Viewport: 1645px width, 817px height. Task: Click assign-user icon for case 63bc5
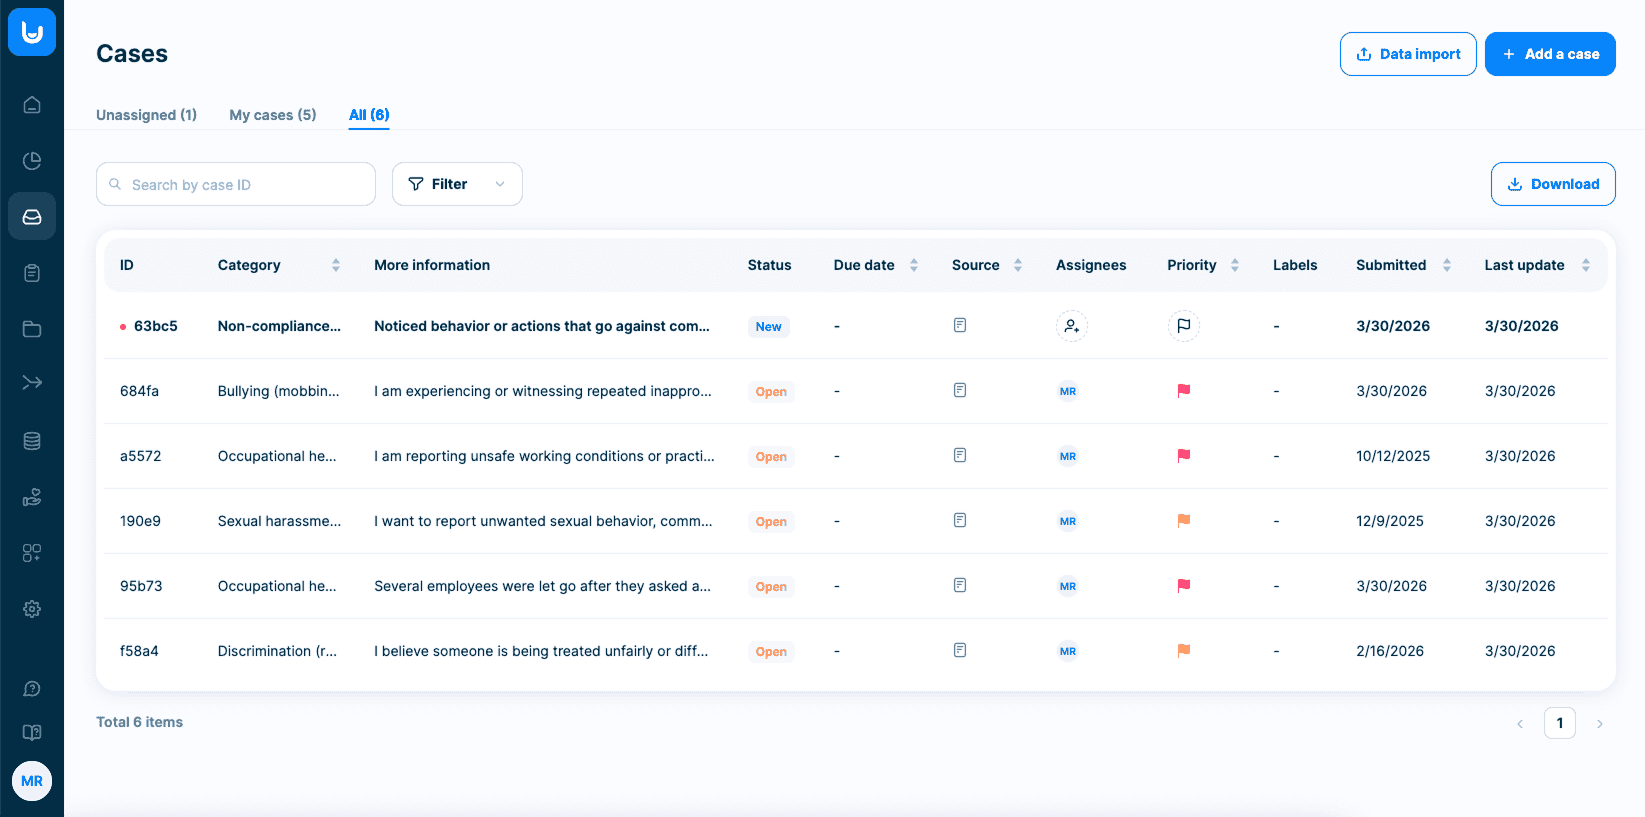pyautogui.click(x=1071, y=326)
